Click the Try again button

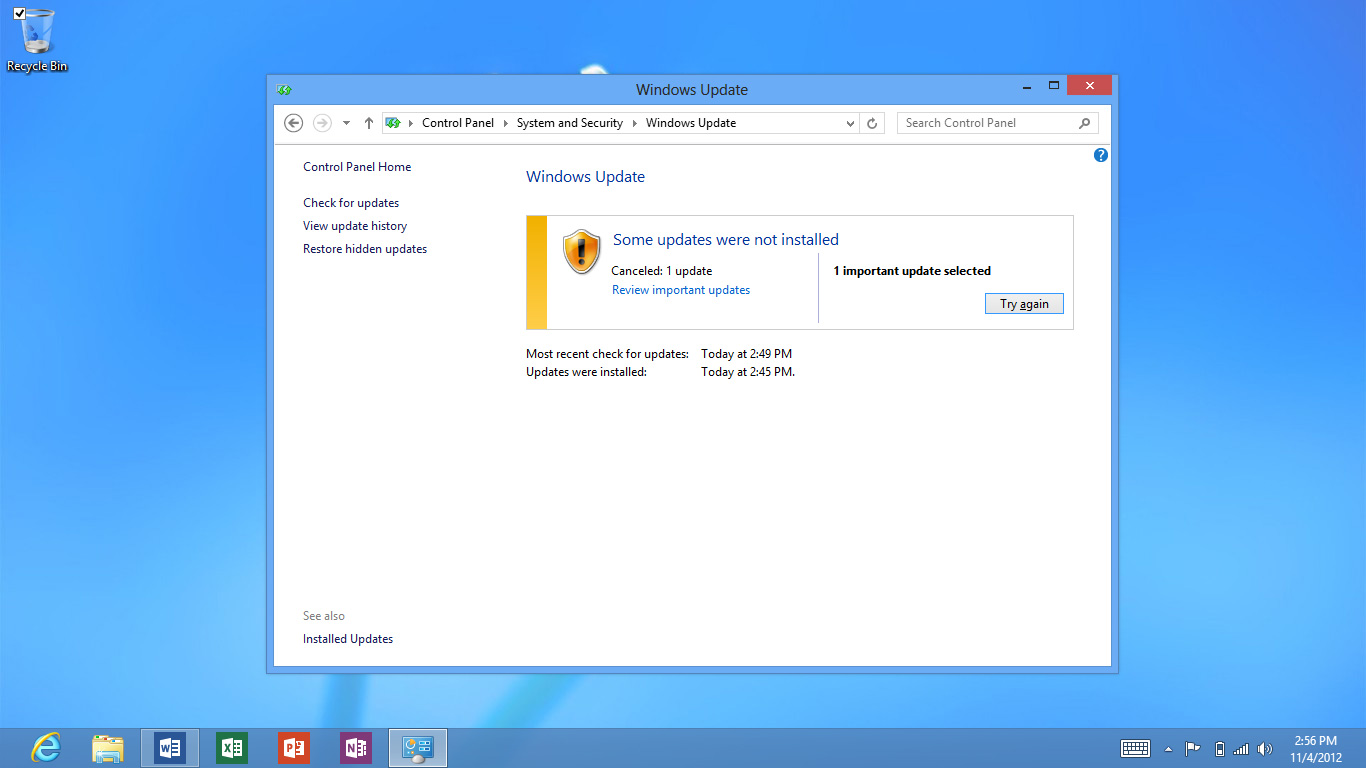1024,304
